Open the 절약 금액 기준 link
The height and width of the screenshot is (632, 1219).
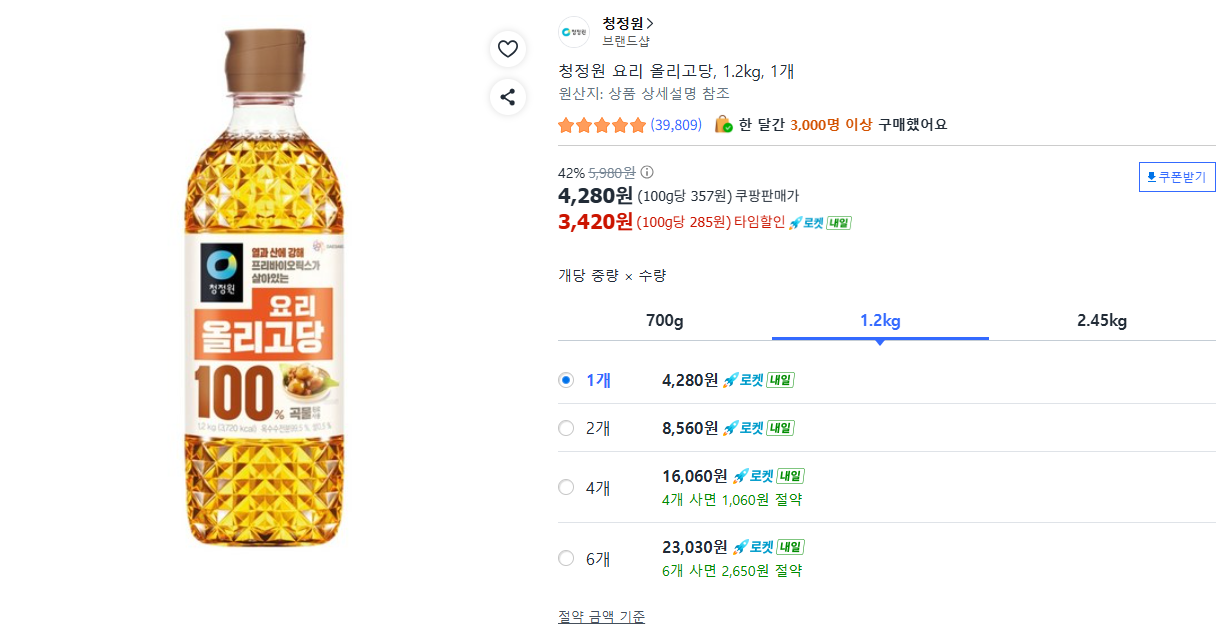coord(601,617)
